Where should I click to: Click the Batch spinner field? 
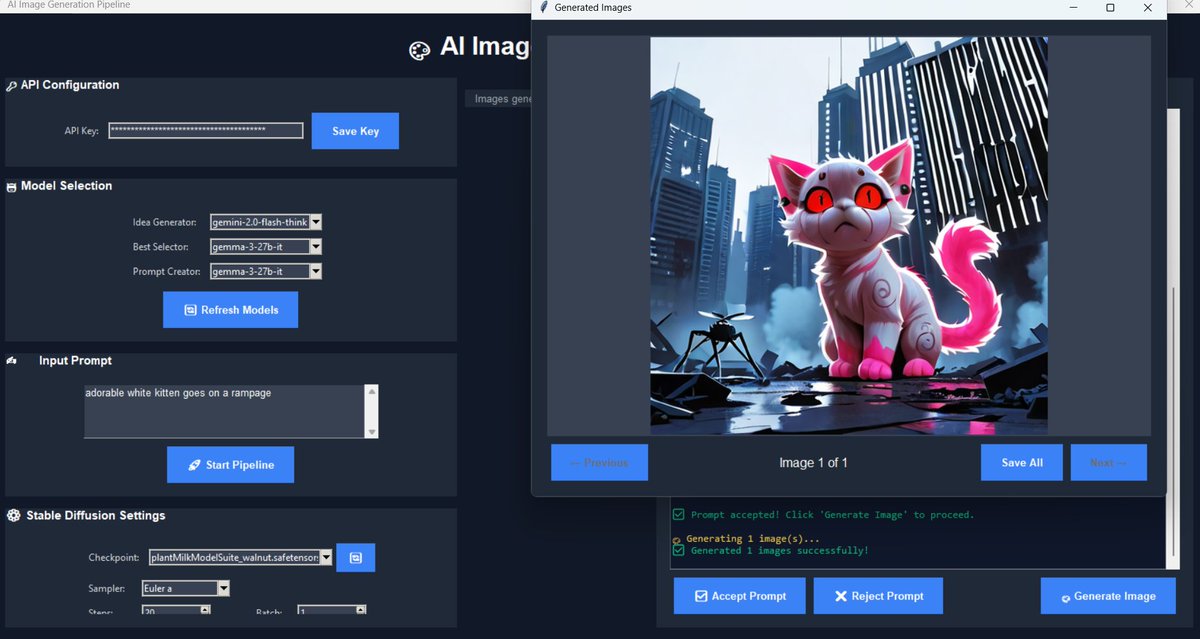point(332,611)
